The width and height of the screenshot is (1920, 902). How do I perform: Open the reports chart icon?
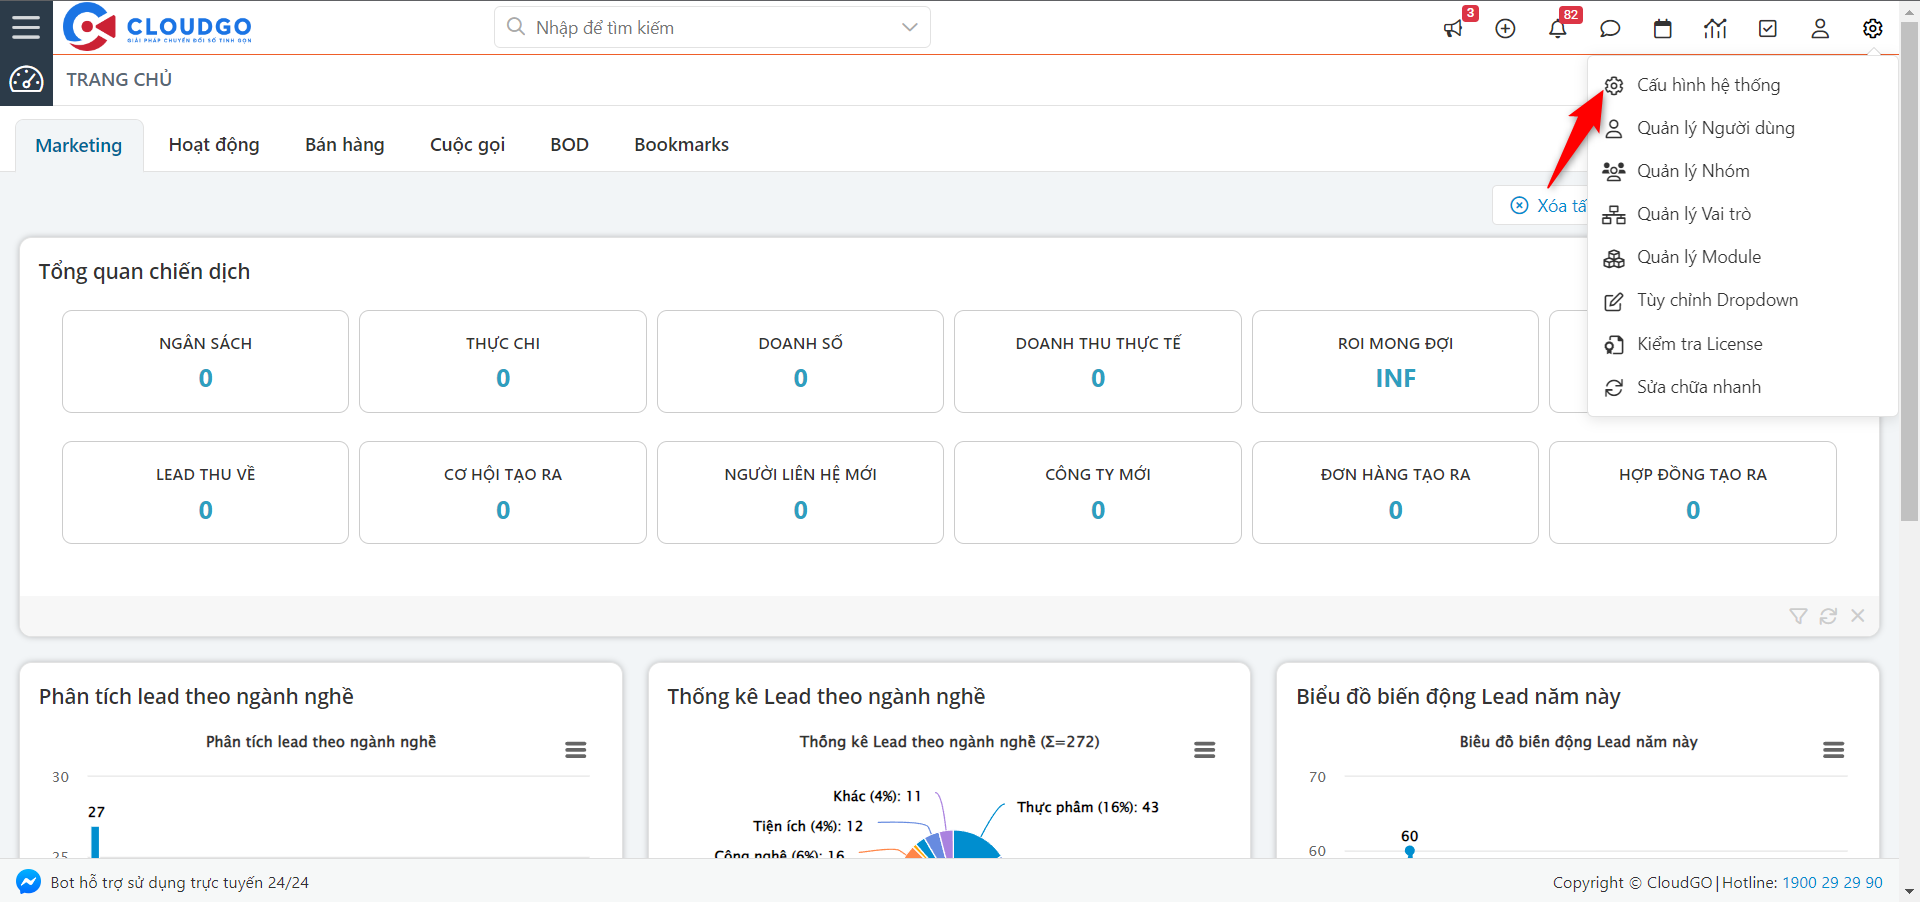click(1715, 29)
